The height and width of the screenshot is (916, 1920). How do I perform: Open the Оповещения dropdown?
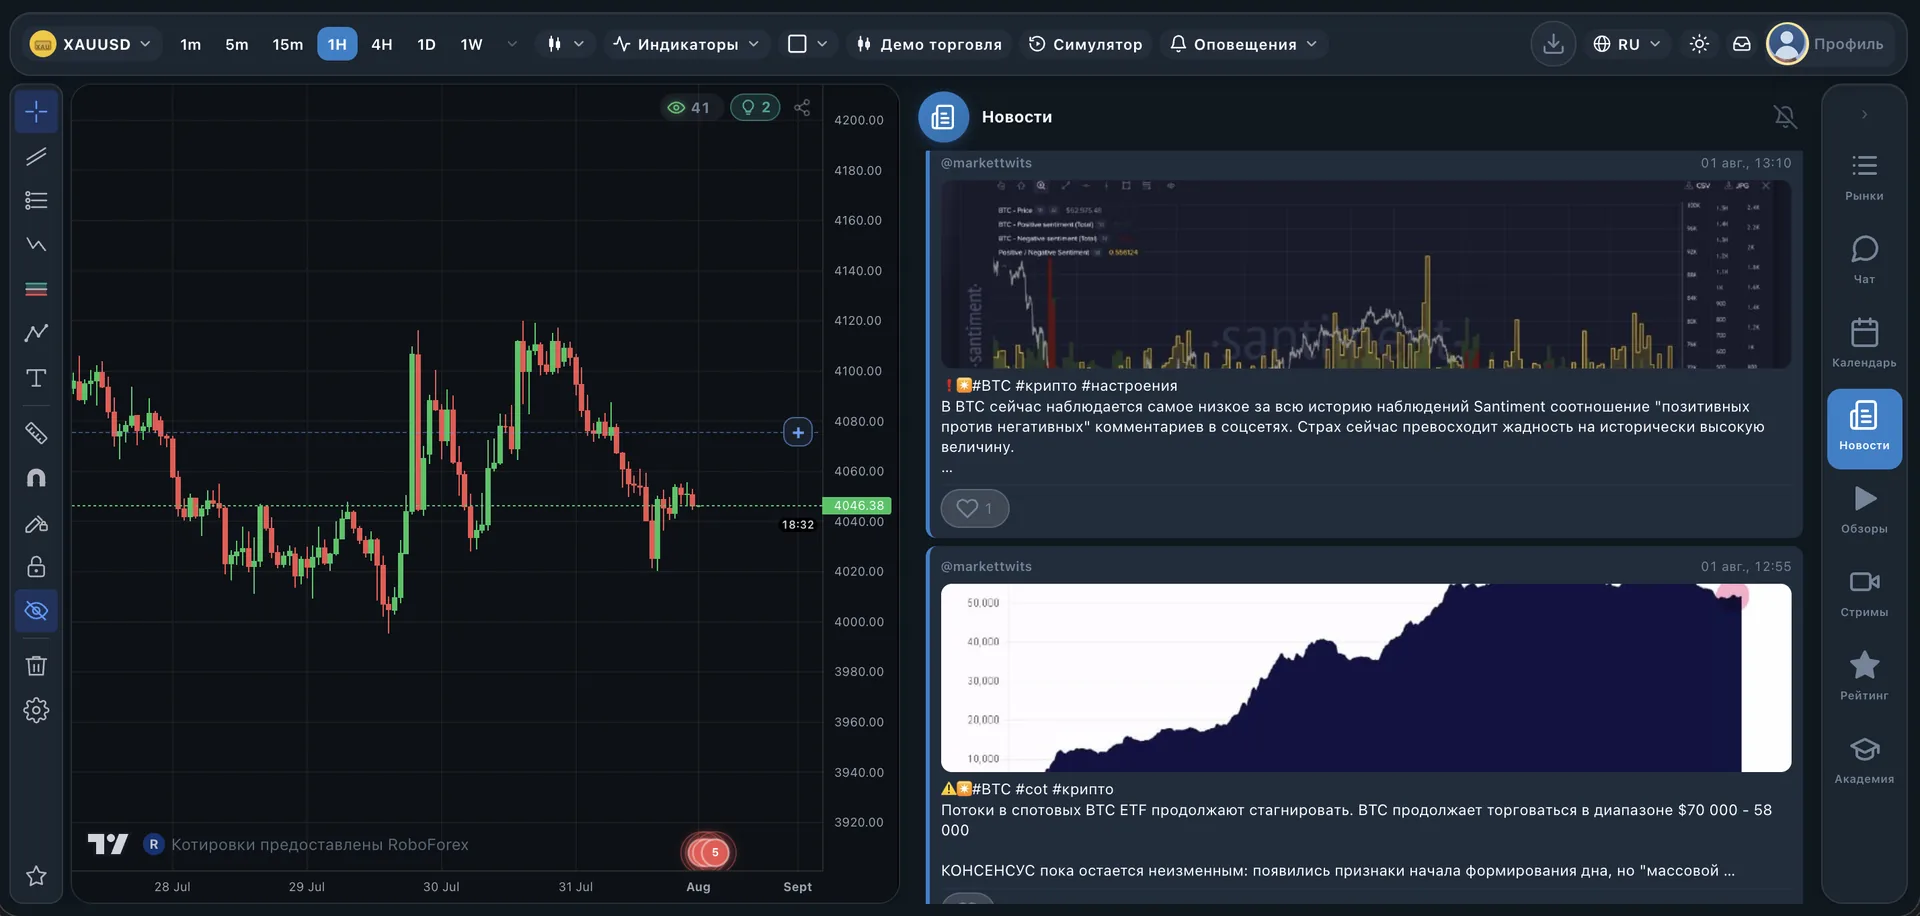1243,44
